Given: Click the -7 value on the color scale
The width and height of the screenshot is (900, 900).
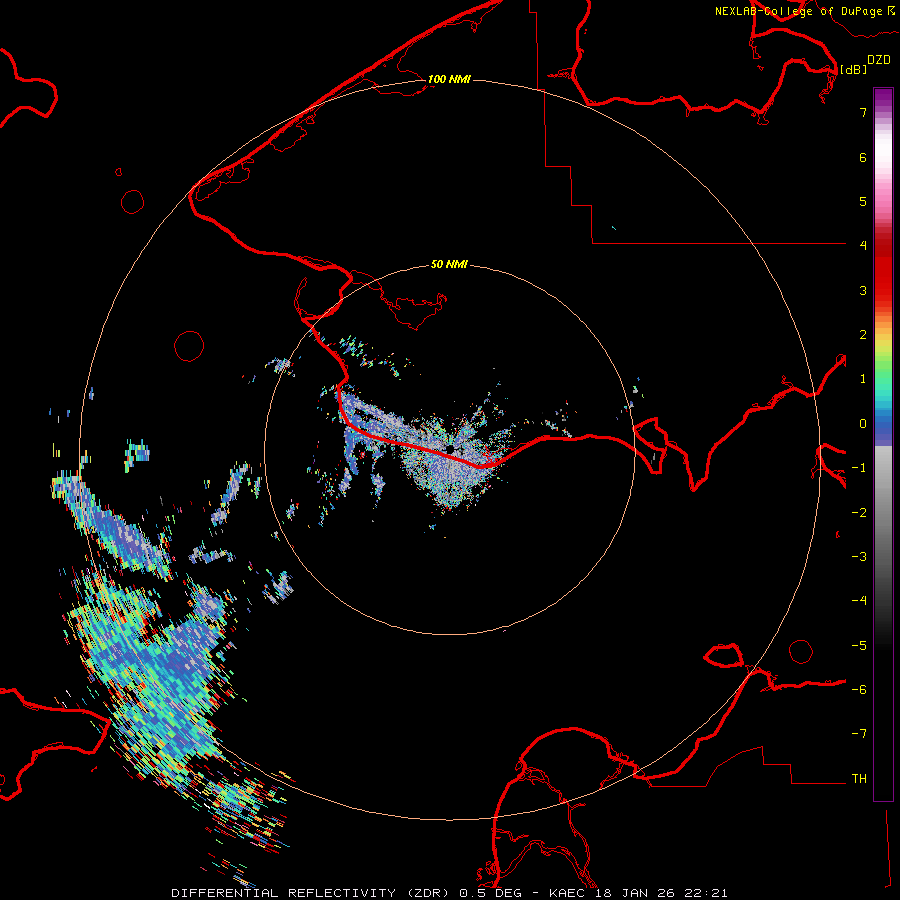Looking at the screenshot, I should coord(859,734).
